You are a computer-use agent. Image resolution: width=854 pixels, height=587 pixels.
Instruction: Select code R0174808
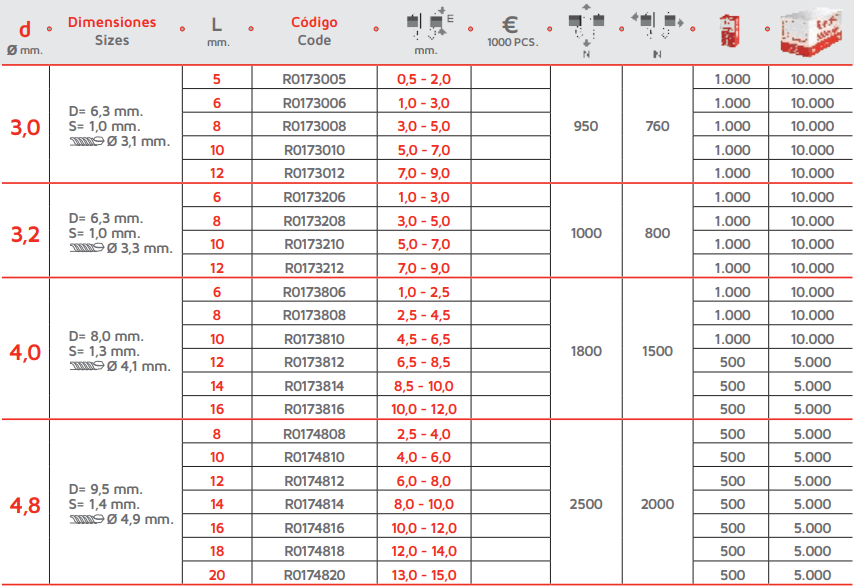314,434
